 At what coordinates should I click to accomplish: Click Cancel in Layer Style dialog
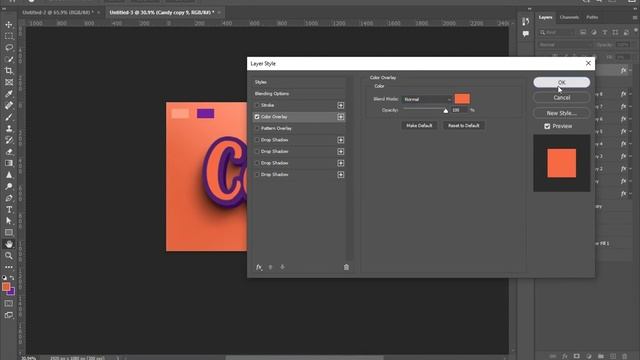click(x=562, y=98)
